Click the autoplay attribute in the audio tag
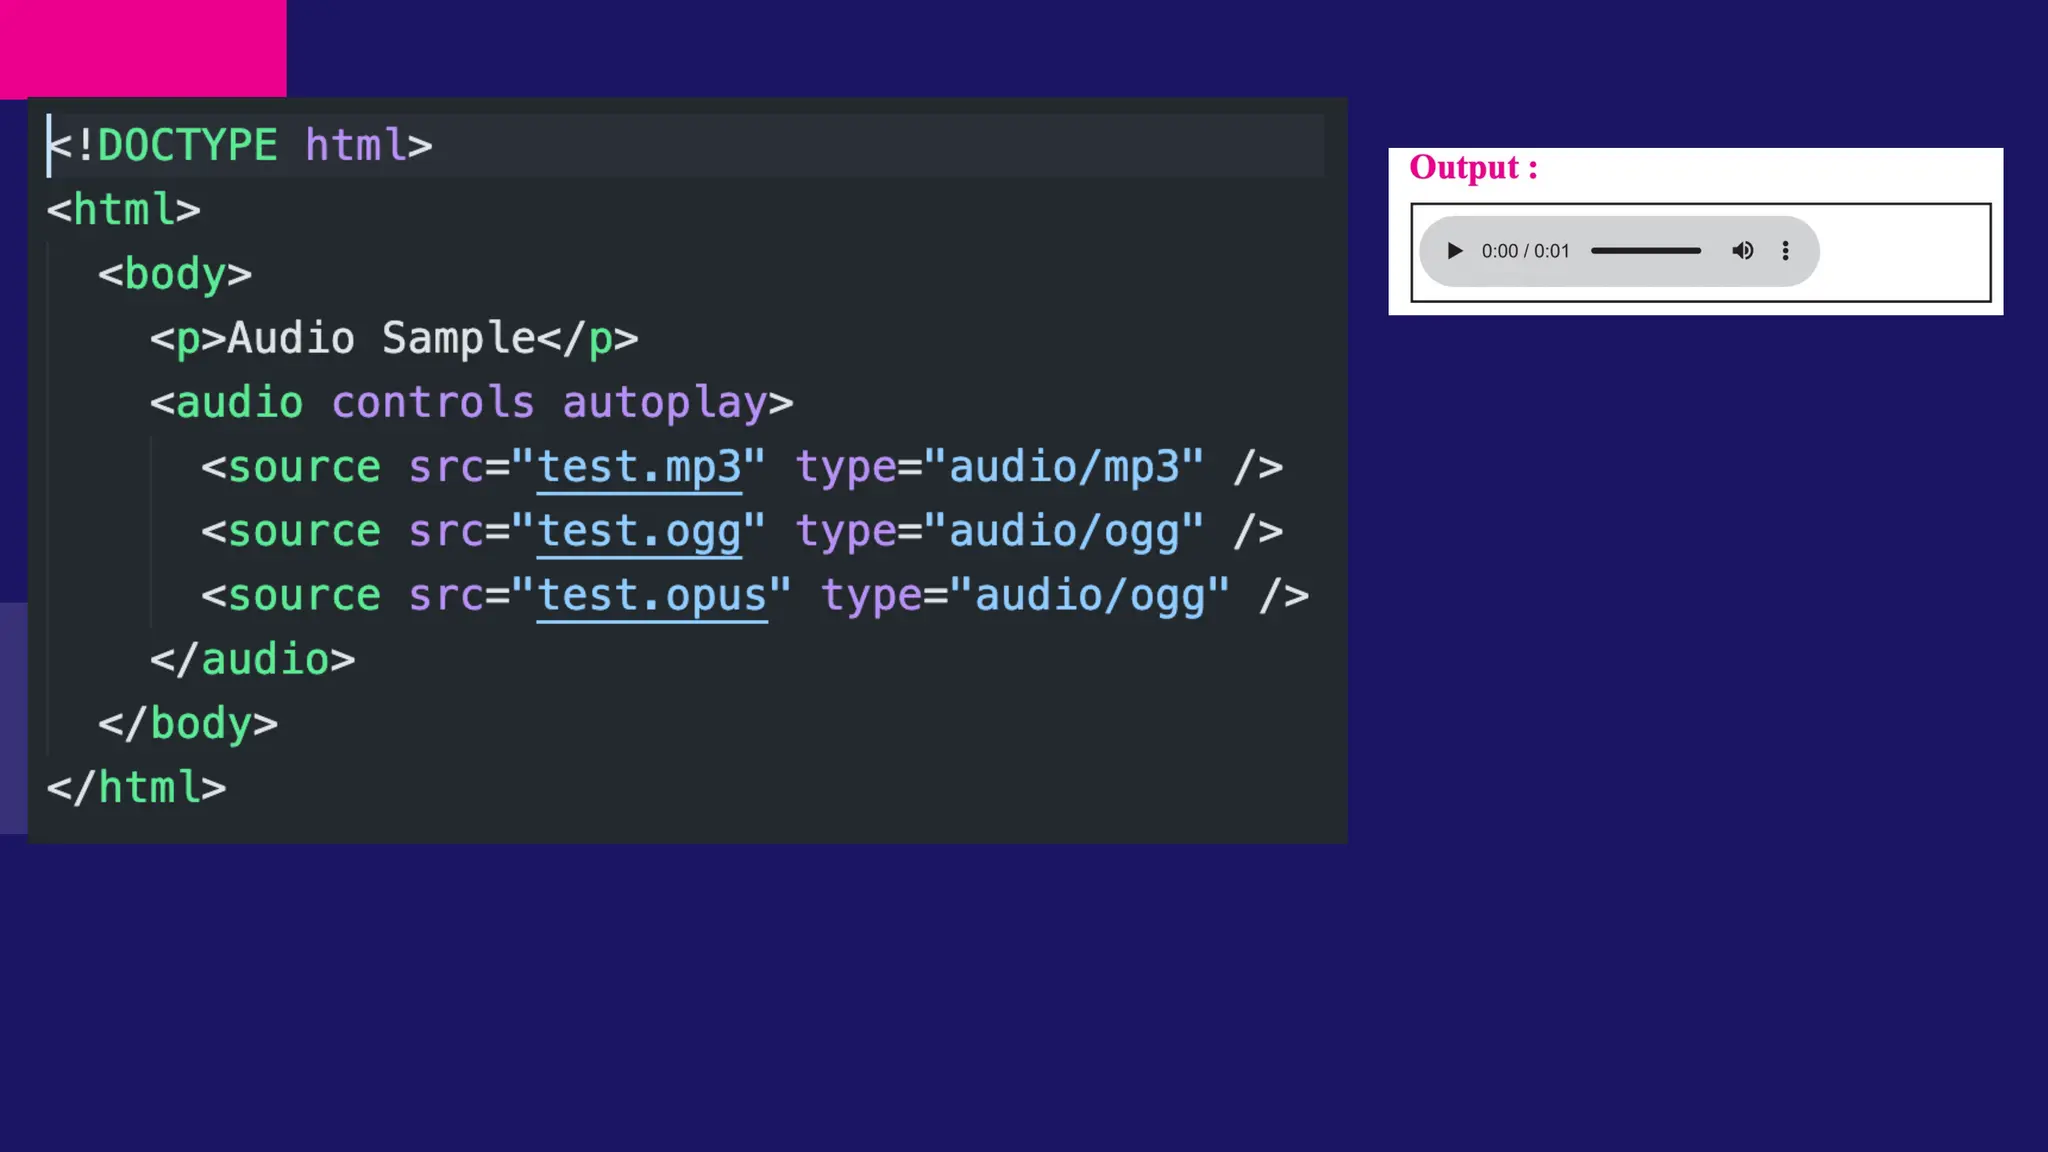The image size is (2048, 1152). click(x=664, y=403)
